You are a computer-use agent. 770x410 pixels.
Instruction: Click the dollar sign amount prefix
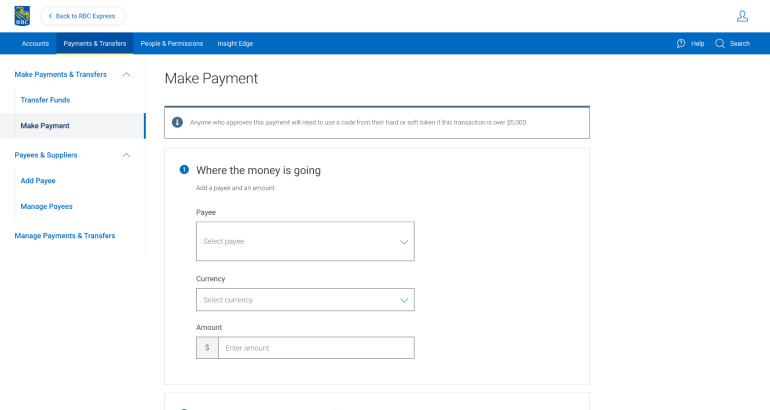(207, 348)
